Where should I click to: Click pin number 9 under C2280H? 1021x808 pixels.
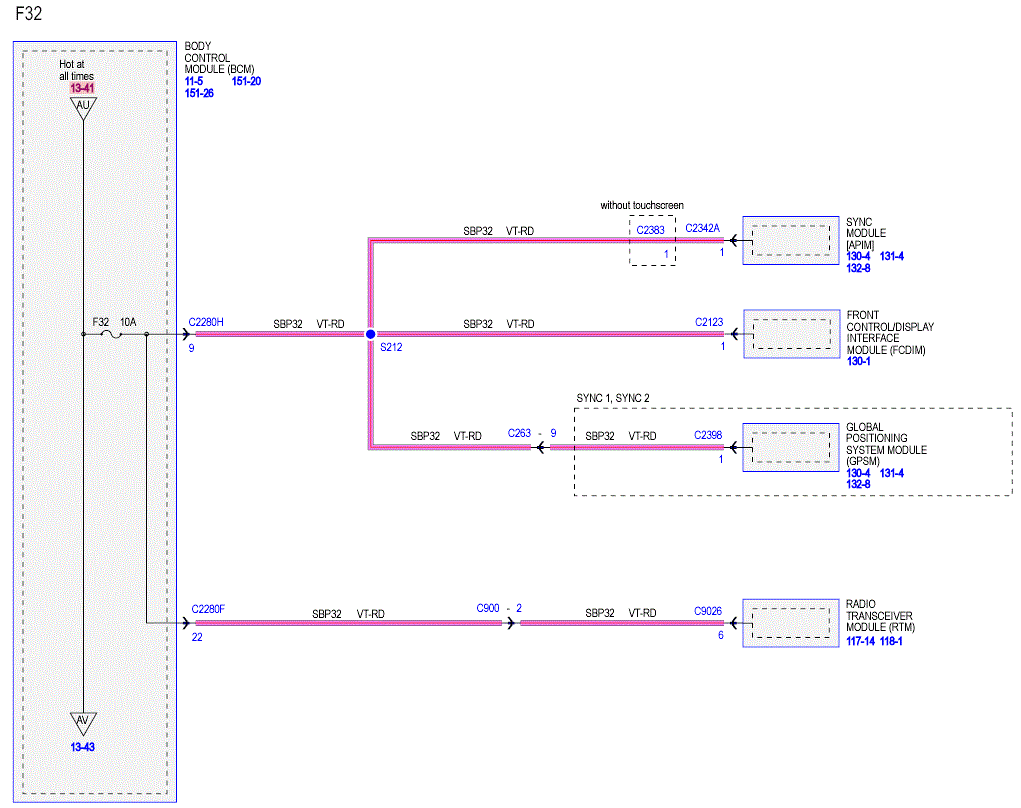[191, 348]
